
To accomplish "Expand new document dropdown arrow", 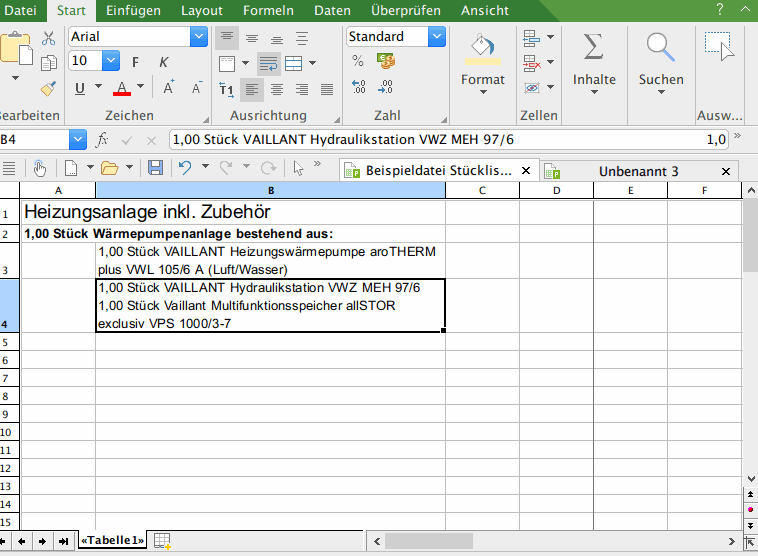I will tap(90, 167).
